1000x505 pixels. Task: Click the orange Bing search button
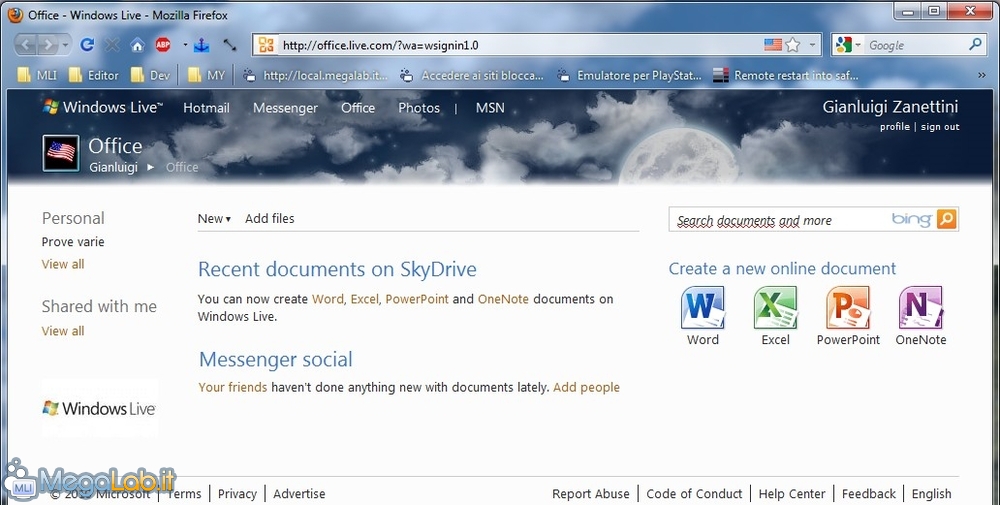[947, 219]
